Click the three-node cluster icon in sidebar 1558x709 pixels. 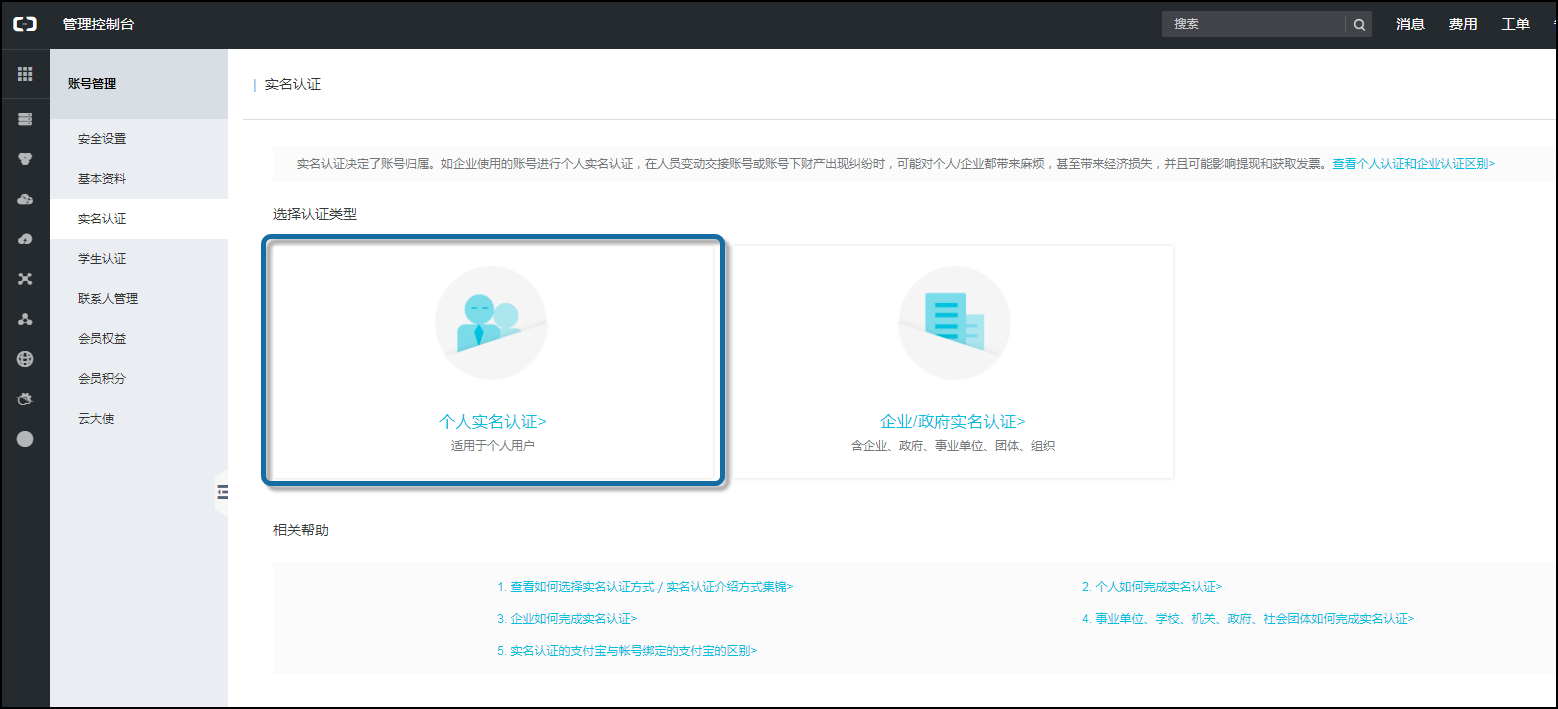point(25,319)
